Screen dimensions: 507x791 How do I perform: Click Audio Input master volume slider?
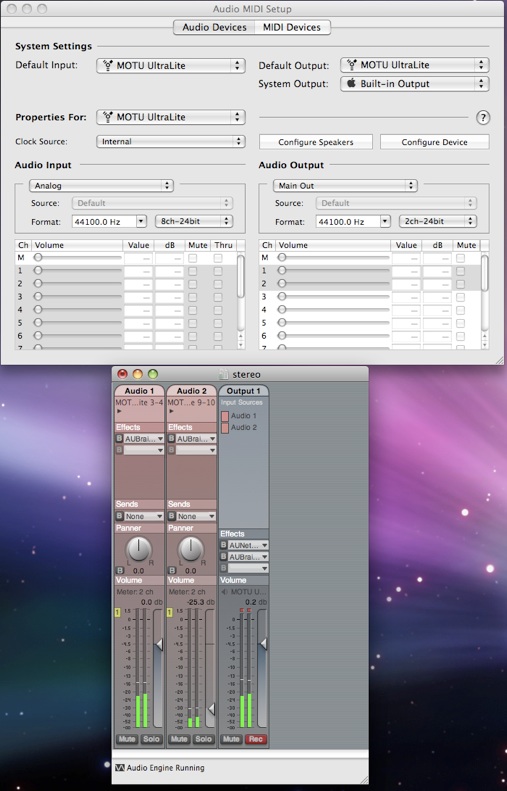[x=78, y=258]
